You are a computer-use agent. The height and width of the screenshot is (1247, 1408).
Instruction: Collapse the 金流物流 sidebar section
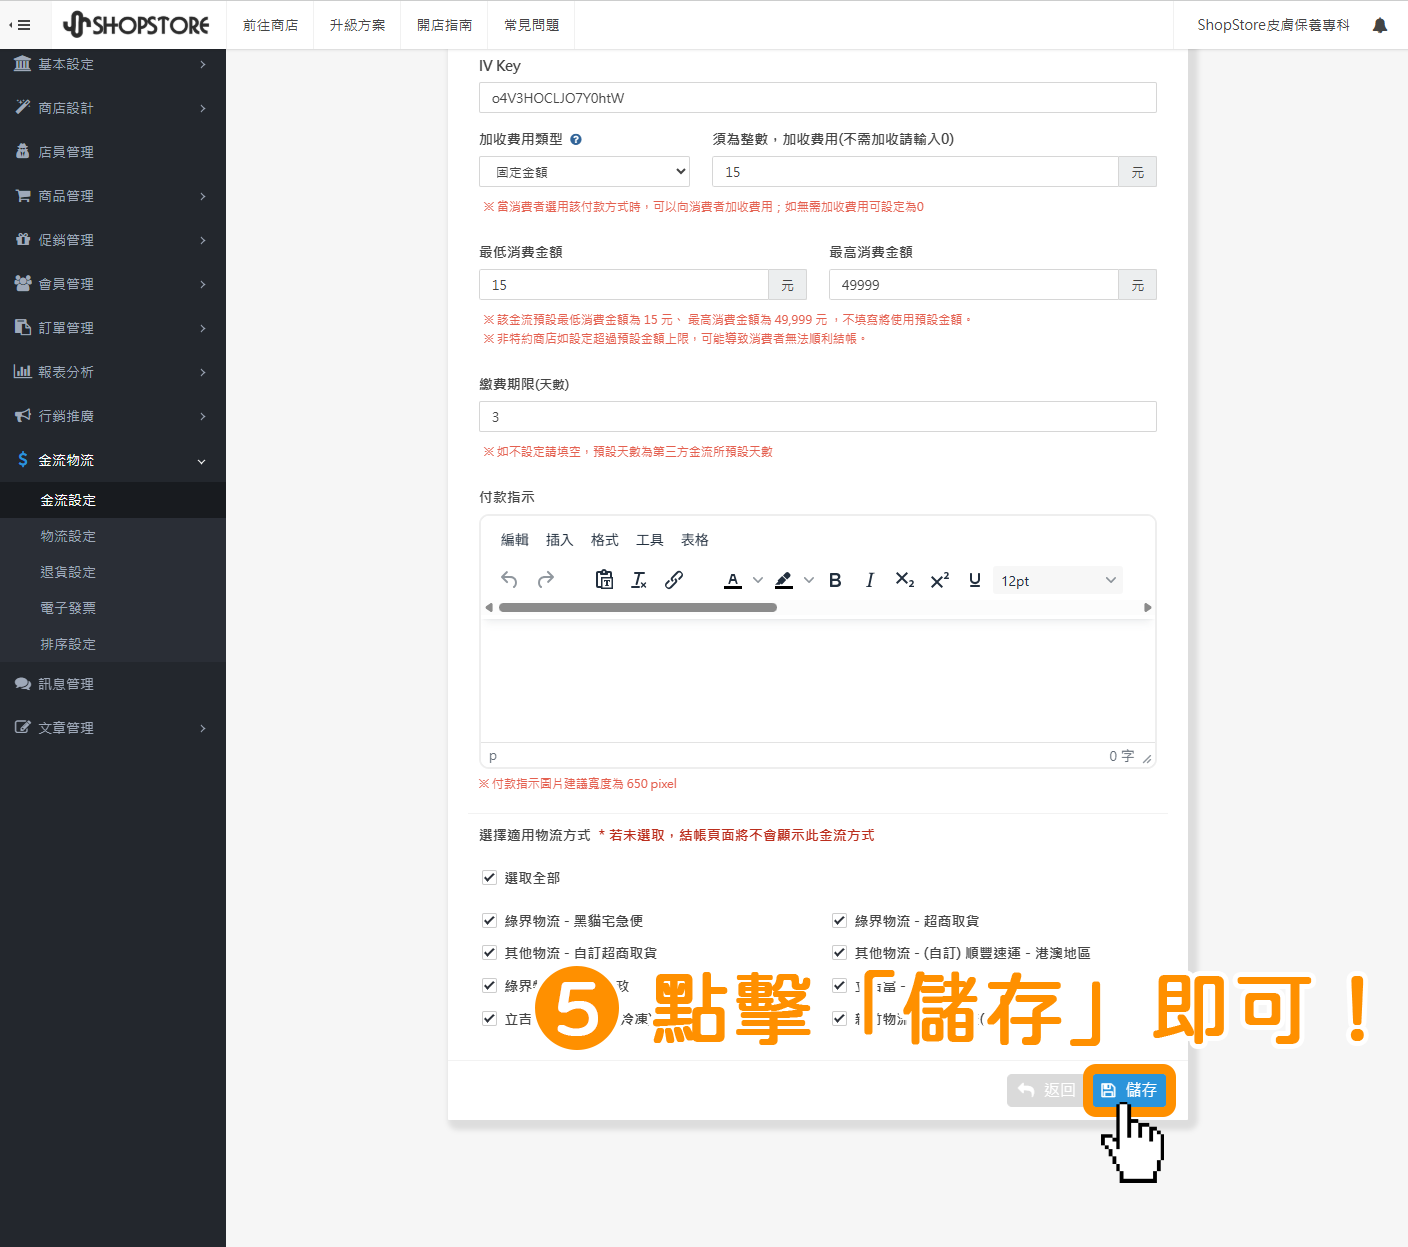[x=113, y=460]
